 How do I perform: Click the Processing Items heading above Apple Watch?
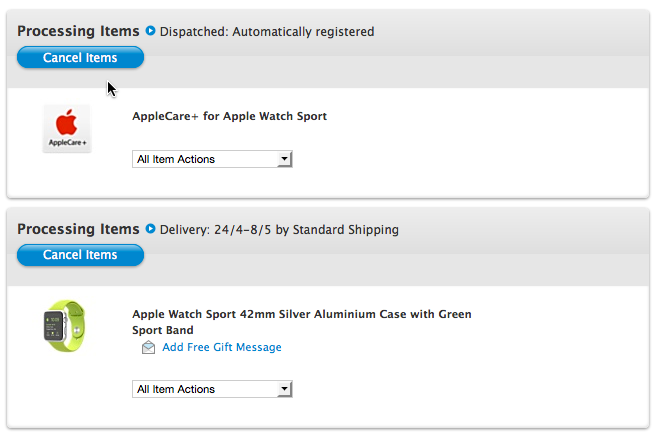click(x=78, y=229)
